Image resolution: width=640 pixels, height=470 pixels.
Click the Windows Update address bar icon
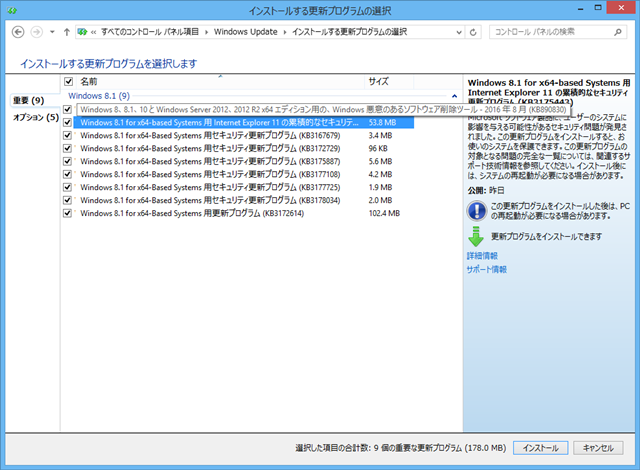82,32
